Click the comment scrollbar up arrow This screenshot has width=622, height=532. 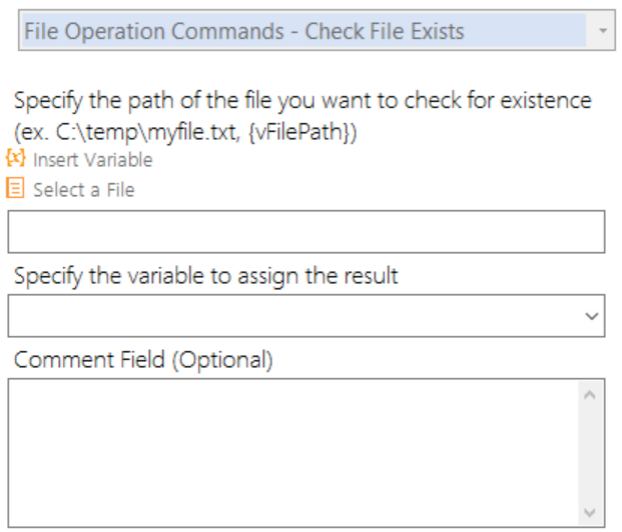tap(590, 395)
